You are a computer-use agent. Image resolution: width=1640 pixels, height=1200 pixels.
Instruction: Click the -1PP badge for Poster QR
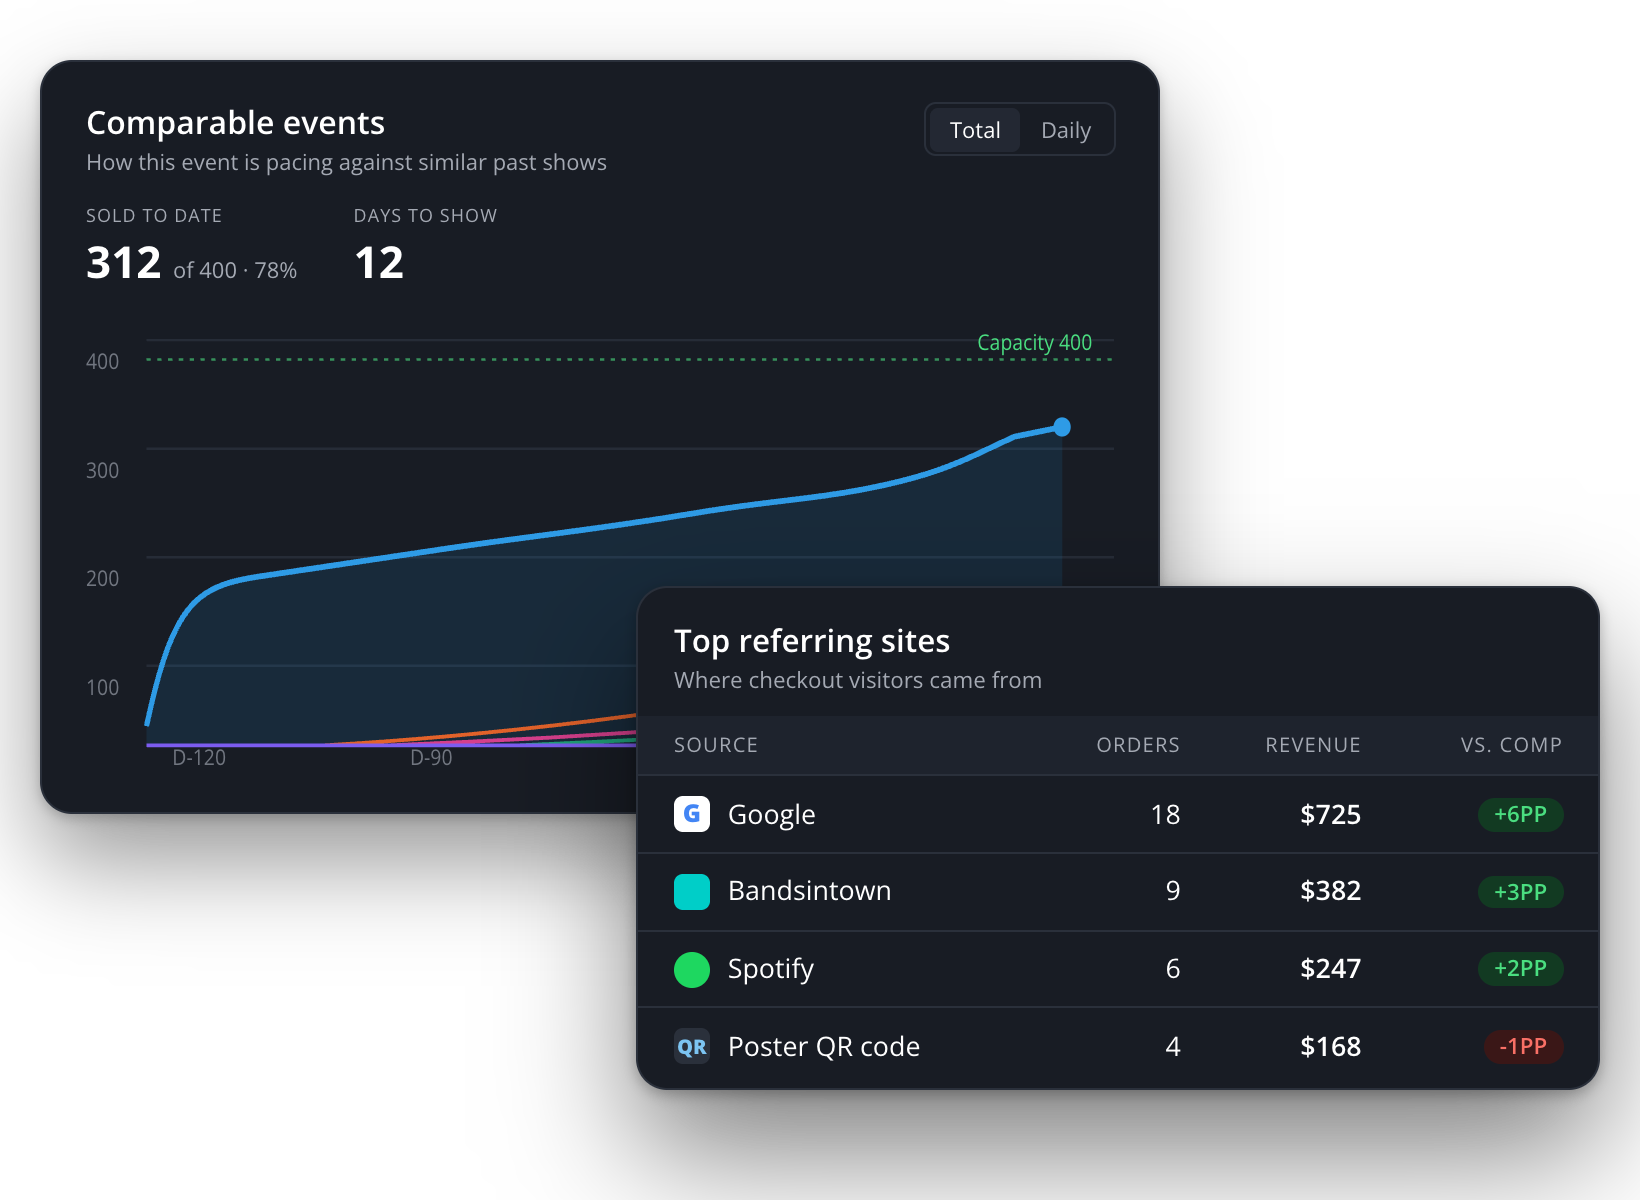(1523, 1046)
